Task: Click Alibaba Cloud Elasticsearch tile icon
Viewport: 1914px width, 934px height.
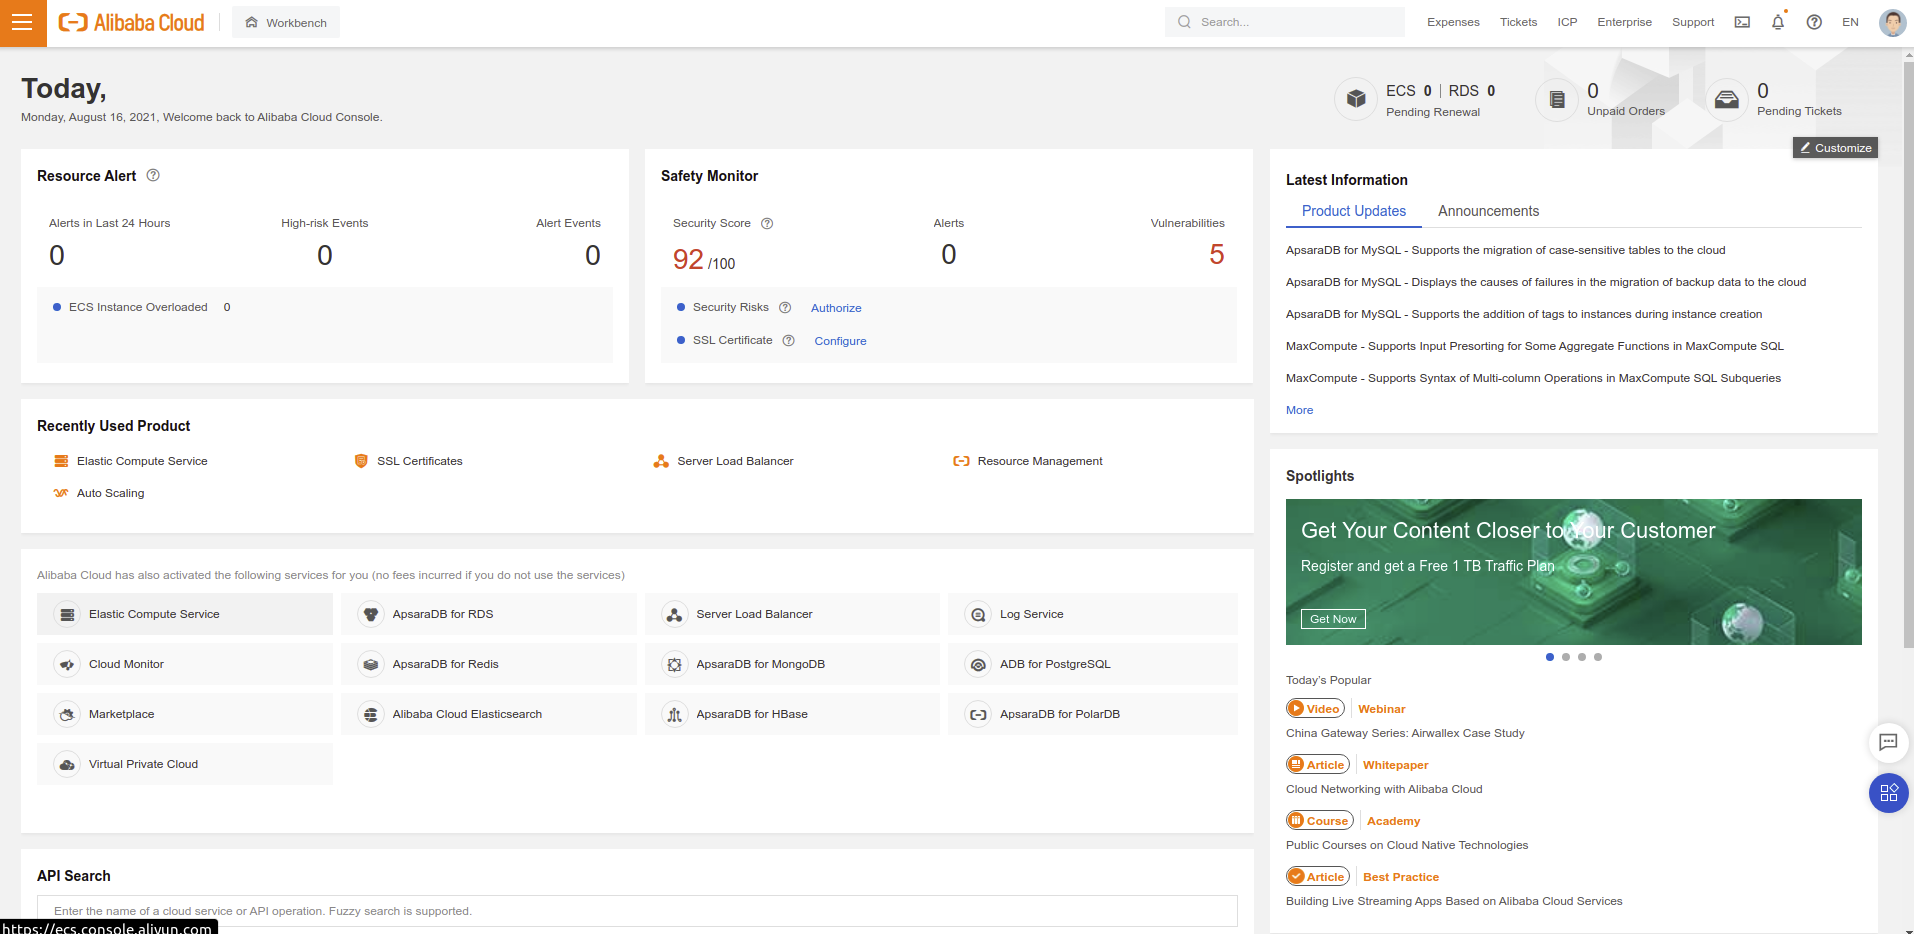Action: 371,714
